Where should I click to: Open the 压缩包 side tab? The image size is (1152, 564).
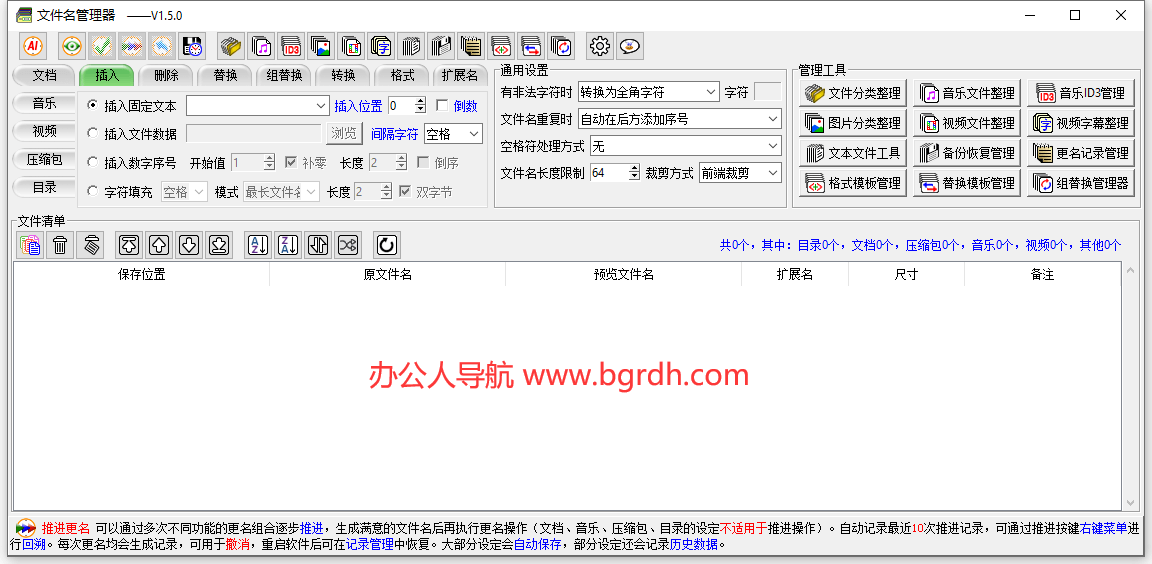[x=45, y=159]
